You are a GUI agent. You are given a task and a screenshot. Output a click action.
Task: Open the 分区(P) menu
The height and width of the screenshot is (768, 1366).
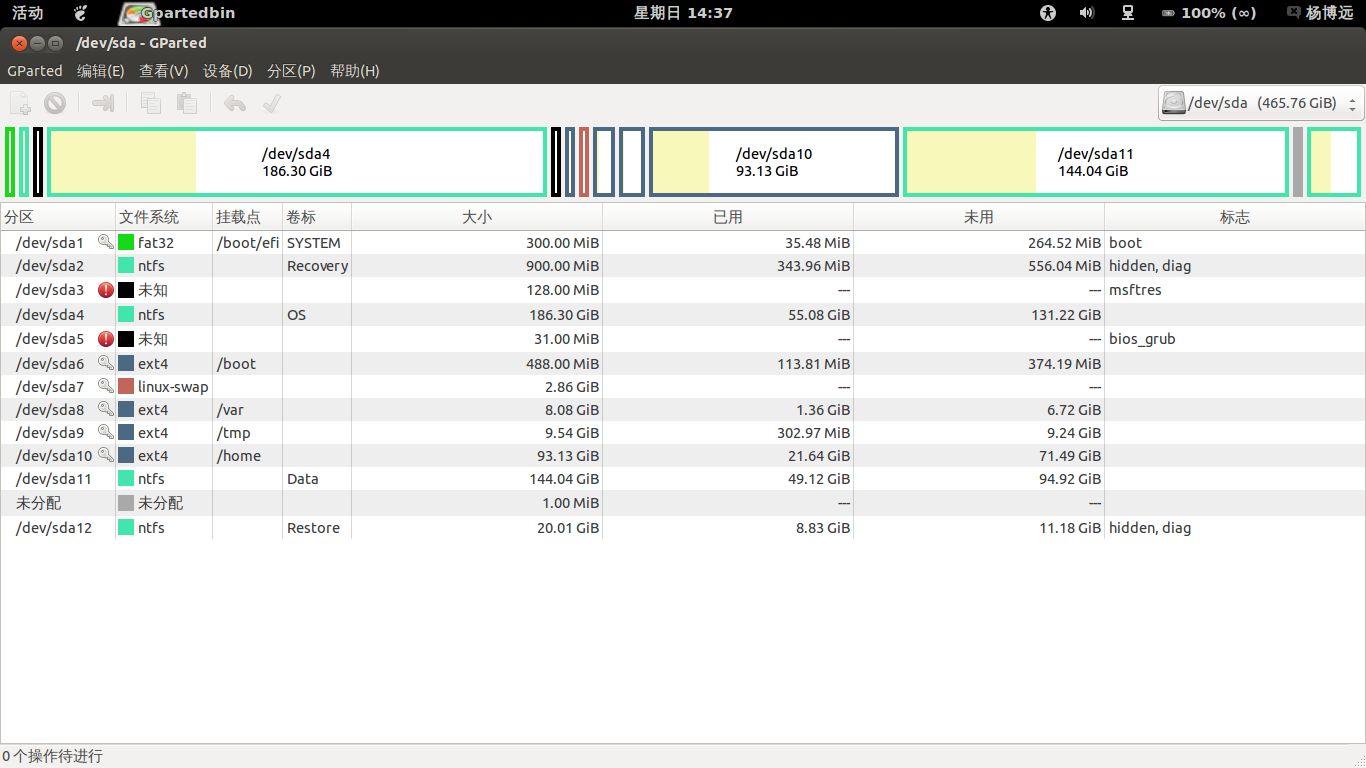[292, 71]
